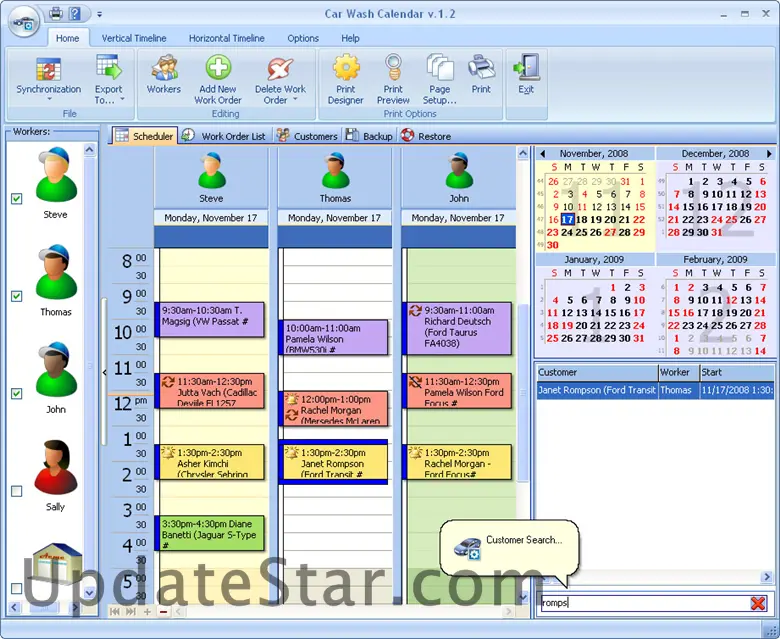Select Janet Rompson 1:30pm appointment
The height and width of the screenshot is (639, 780).
click(x=333, y=462)
